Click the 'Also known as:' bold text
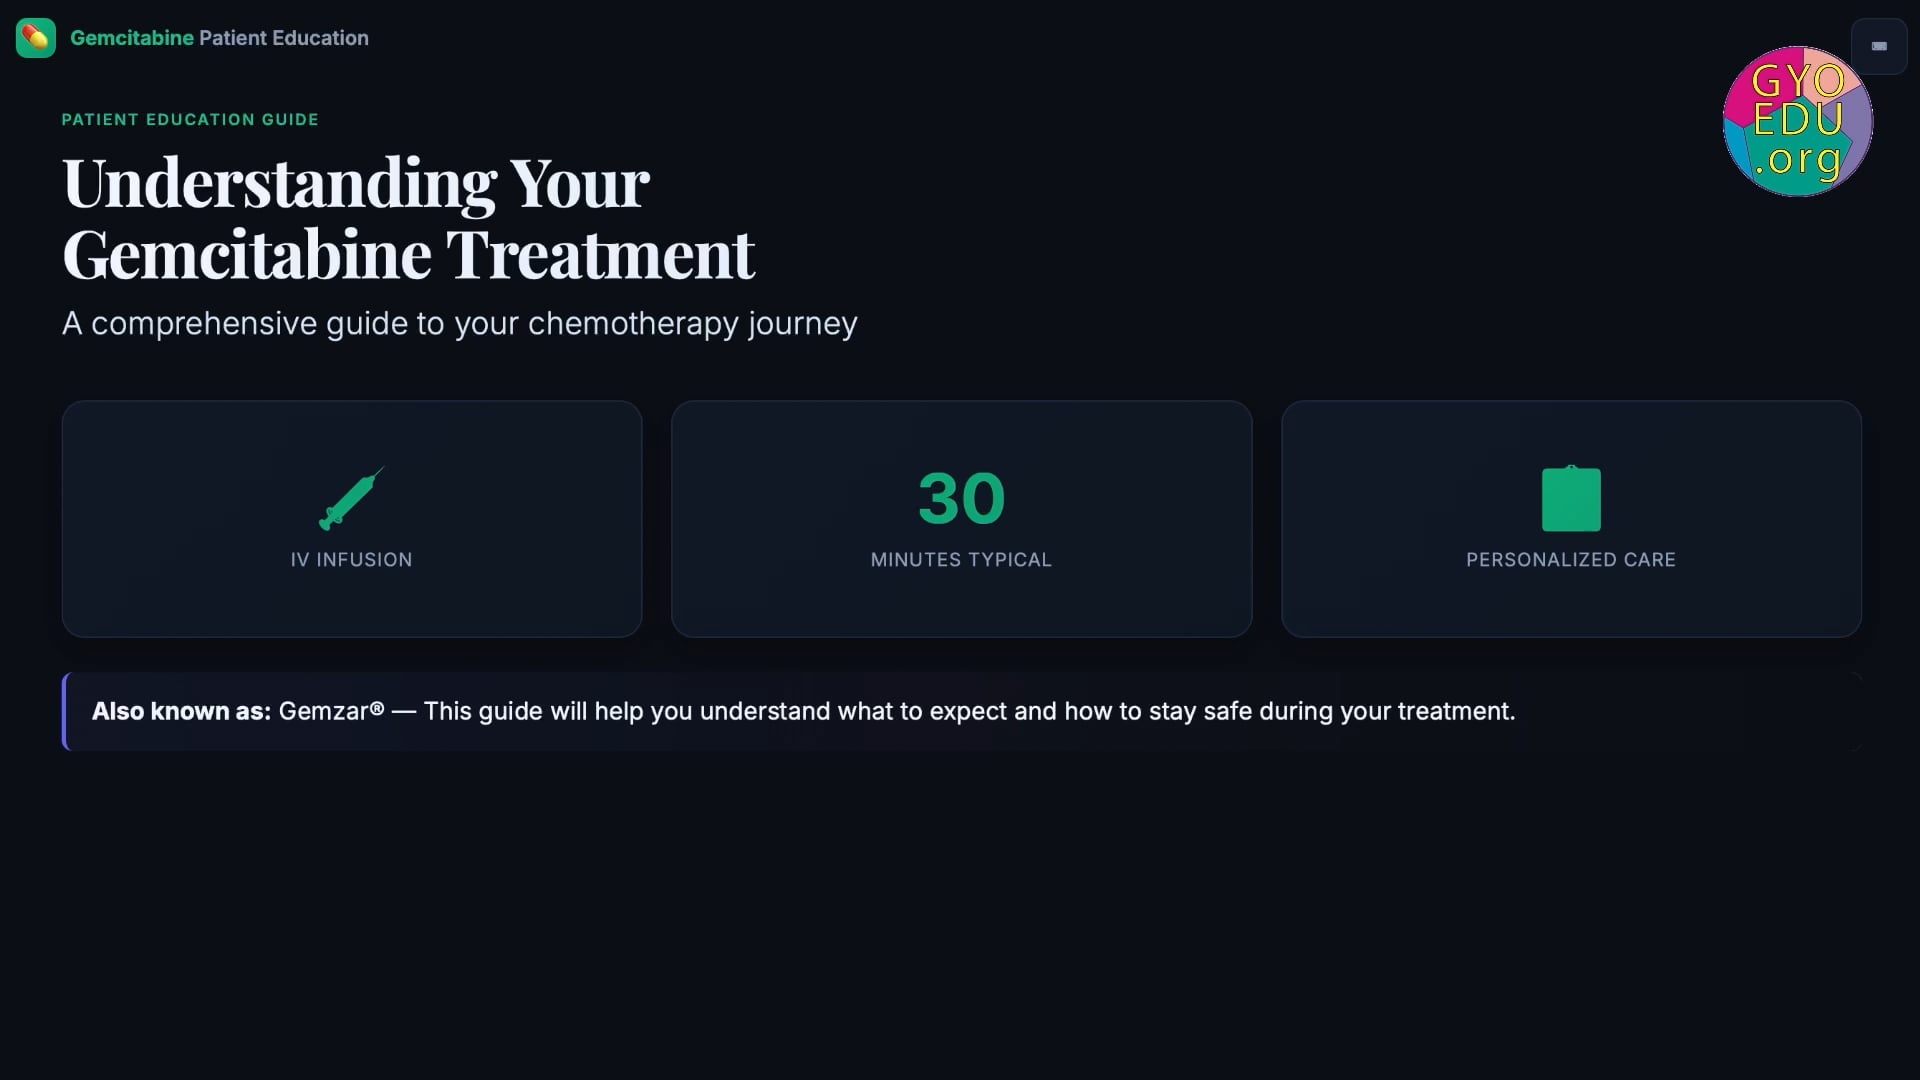The width and height of the screenshot is (1920, 1080). tap(181, 711)
